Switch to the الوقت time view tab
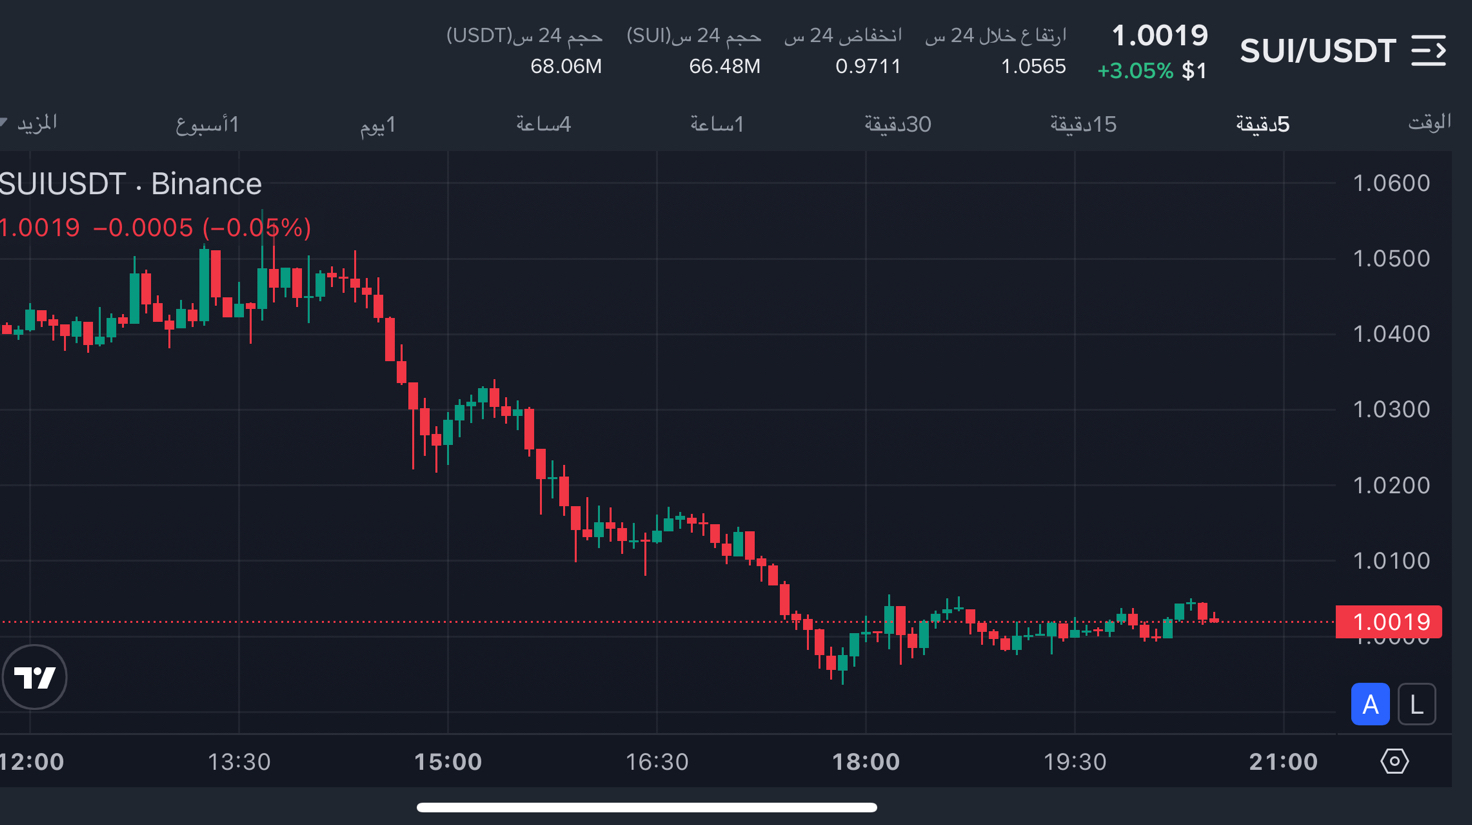1472x825 pixels. (1429, 122)
